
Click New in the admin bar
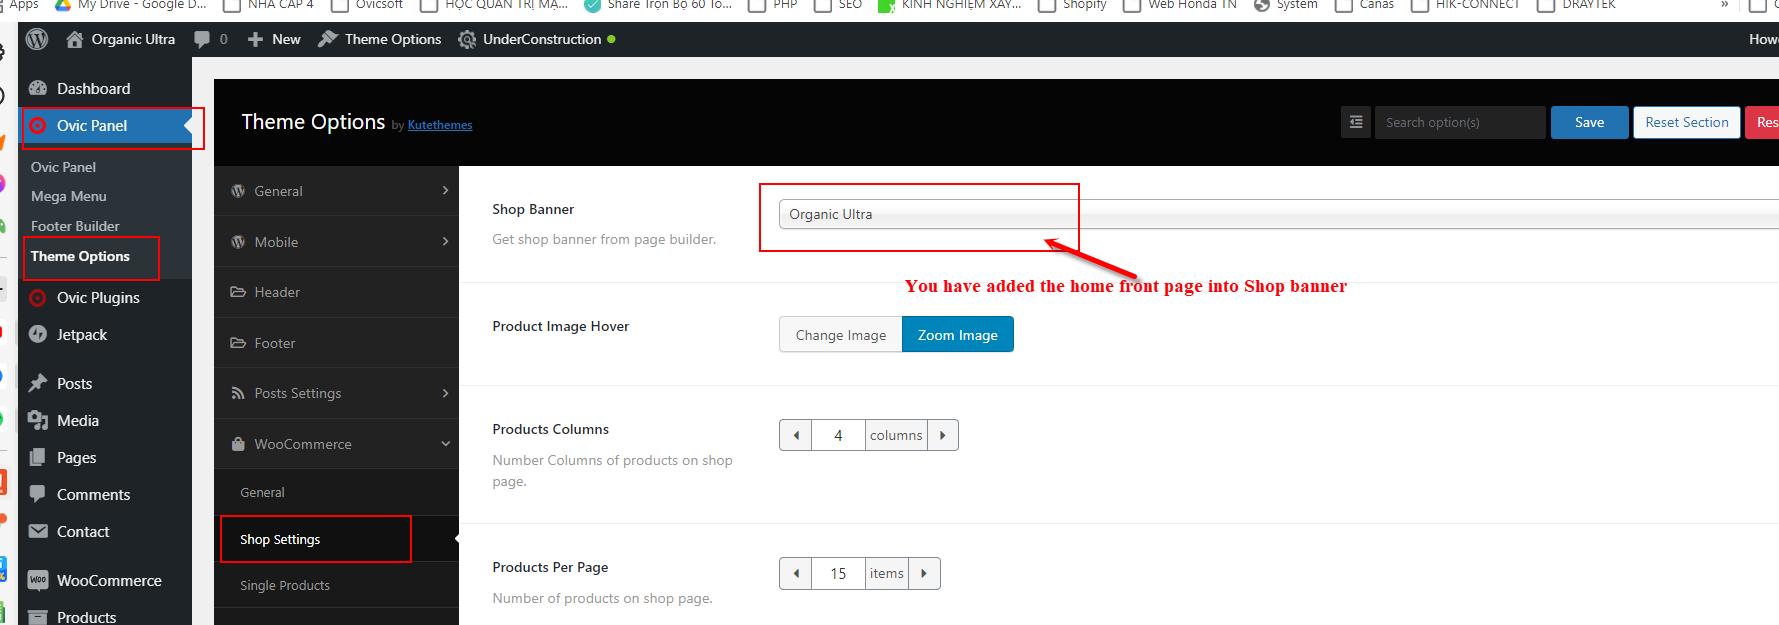pos(286,39)
